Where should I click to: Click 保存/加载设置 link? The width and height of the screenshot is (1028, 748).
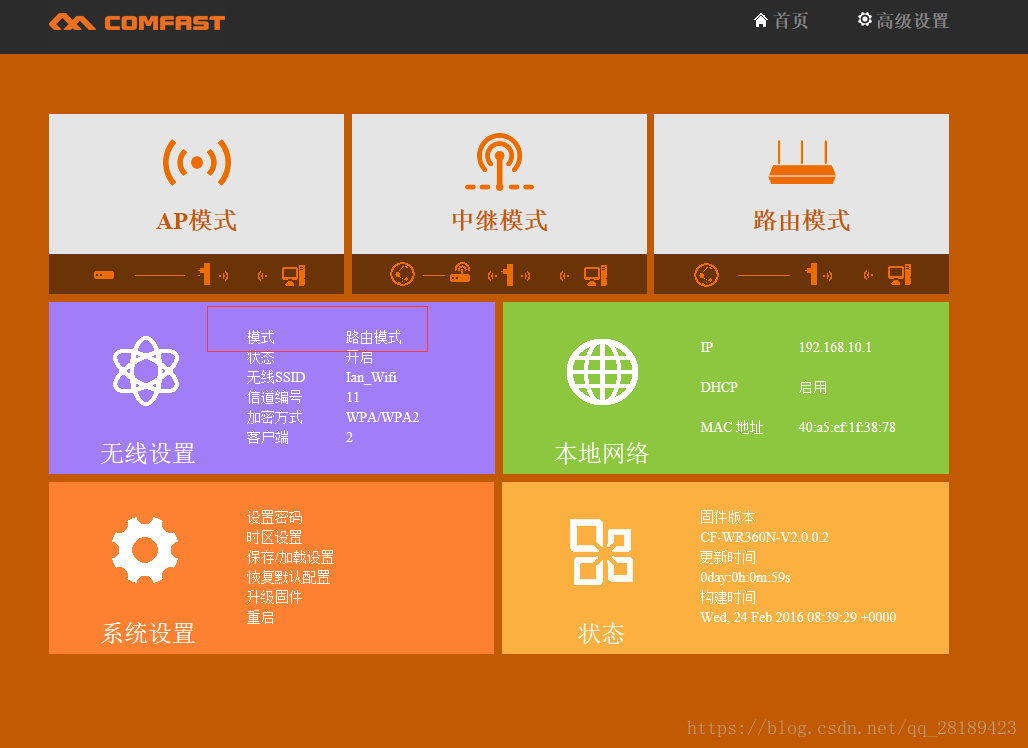290,557
